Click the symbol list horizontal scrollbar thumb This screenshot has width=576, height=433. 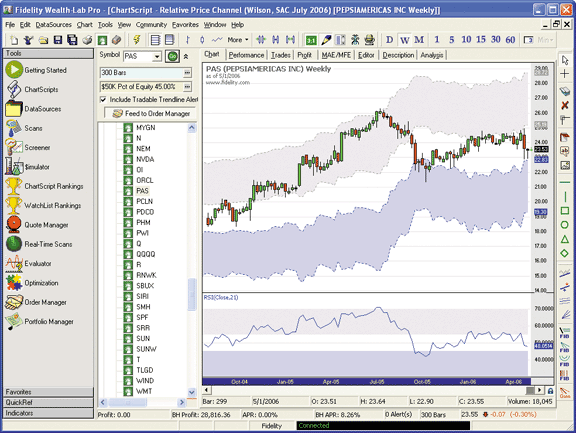pos(128,403)
